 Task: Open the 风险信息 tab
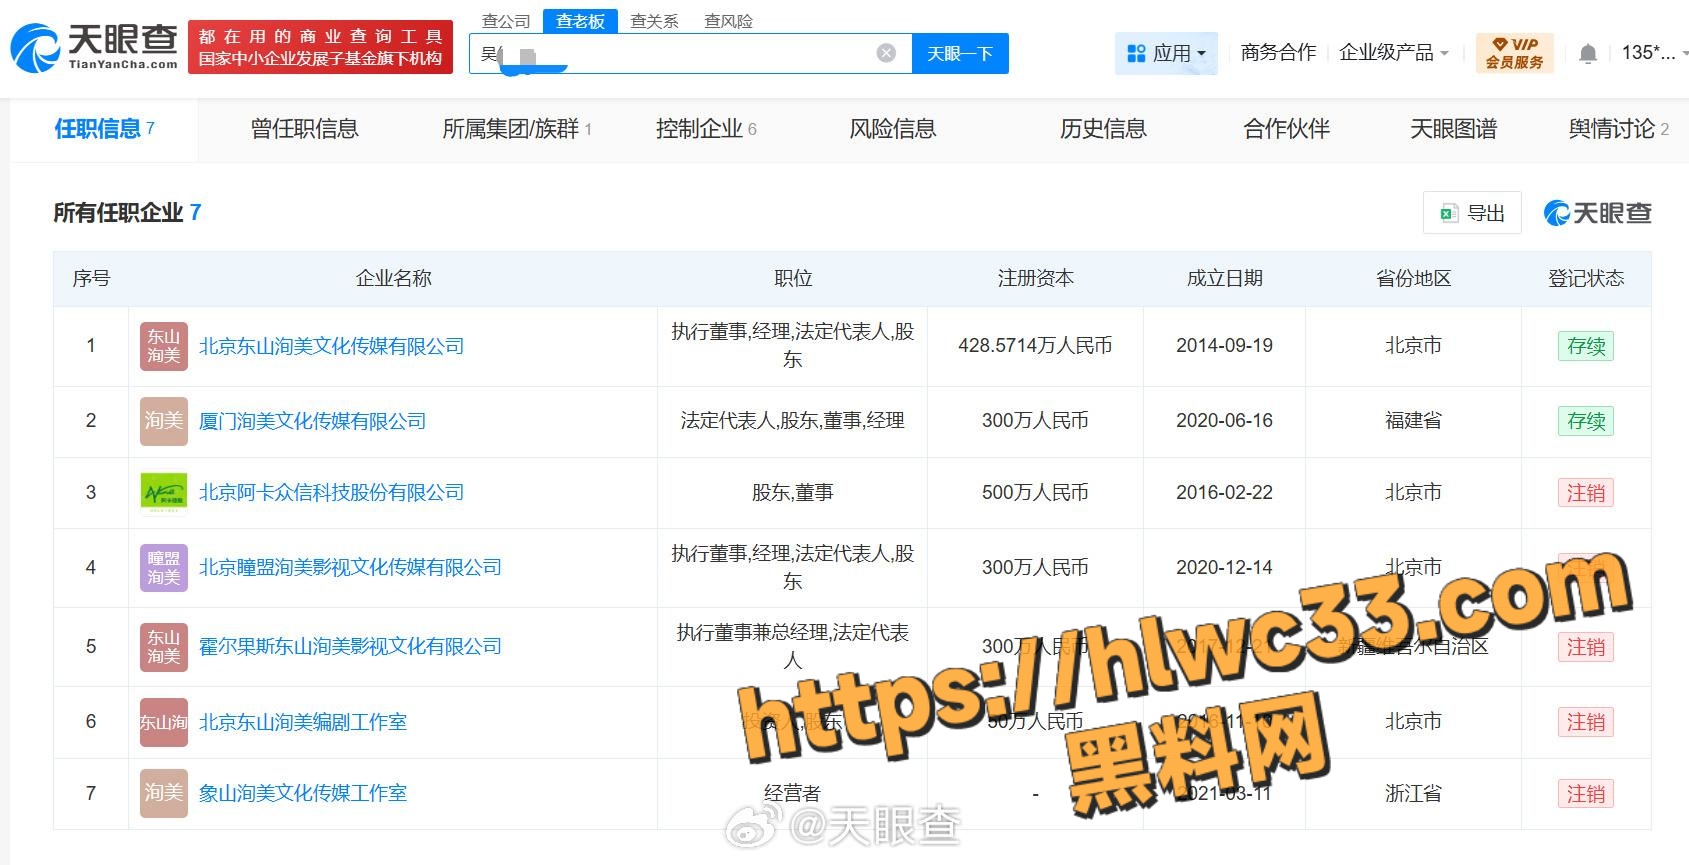pos(892,128)
